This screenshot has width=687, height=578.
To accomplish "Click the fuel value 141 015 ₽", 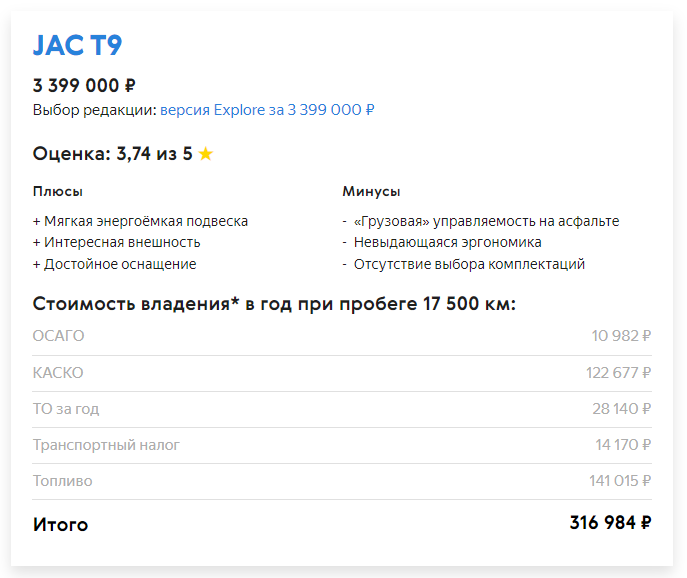I will [620, 481].
